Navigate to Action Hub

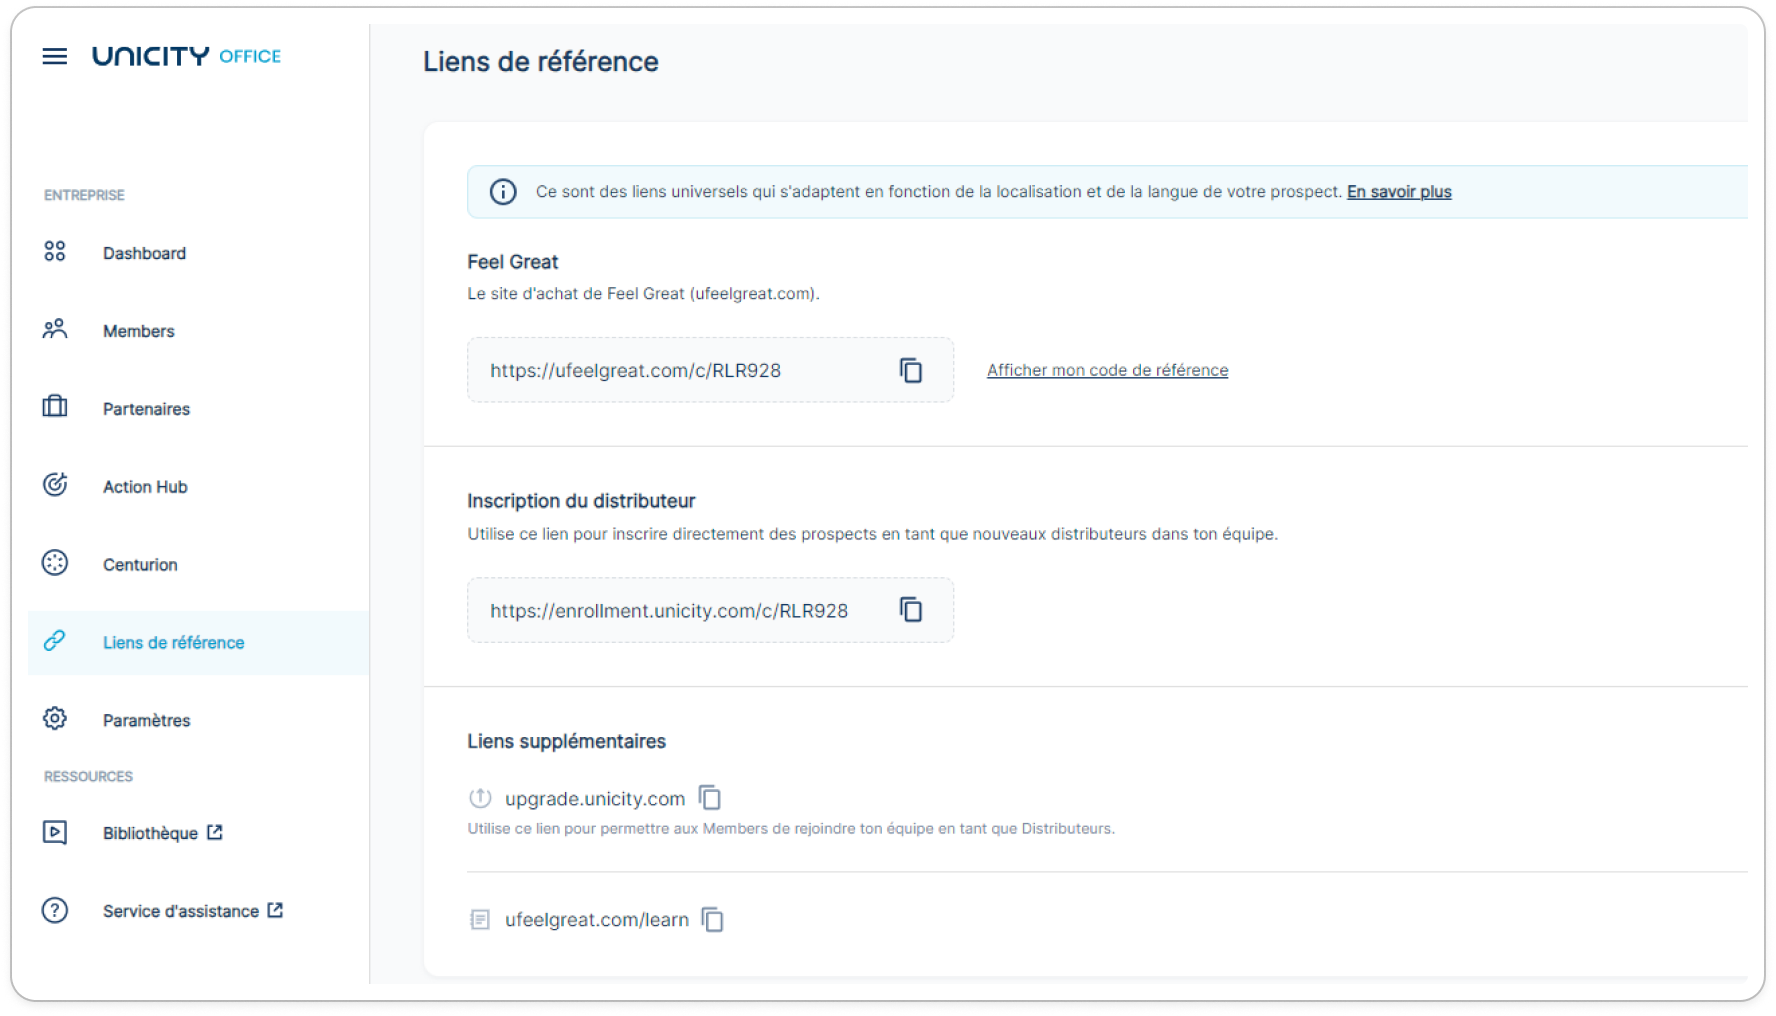(198, 487)
